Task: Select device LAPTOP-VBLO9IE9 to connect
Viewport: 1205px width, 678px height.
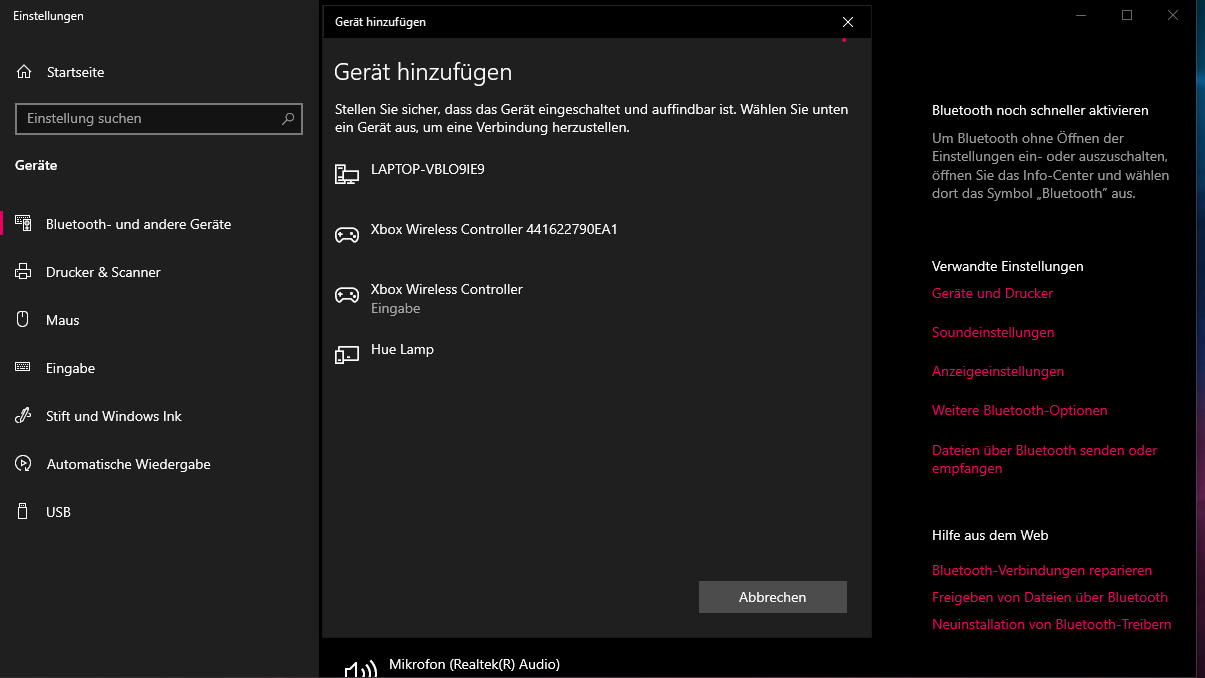Action: [597, 175]
